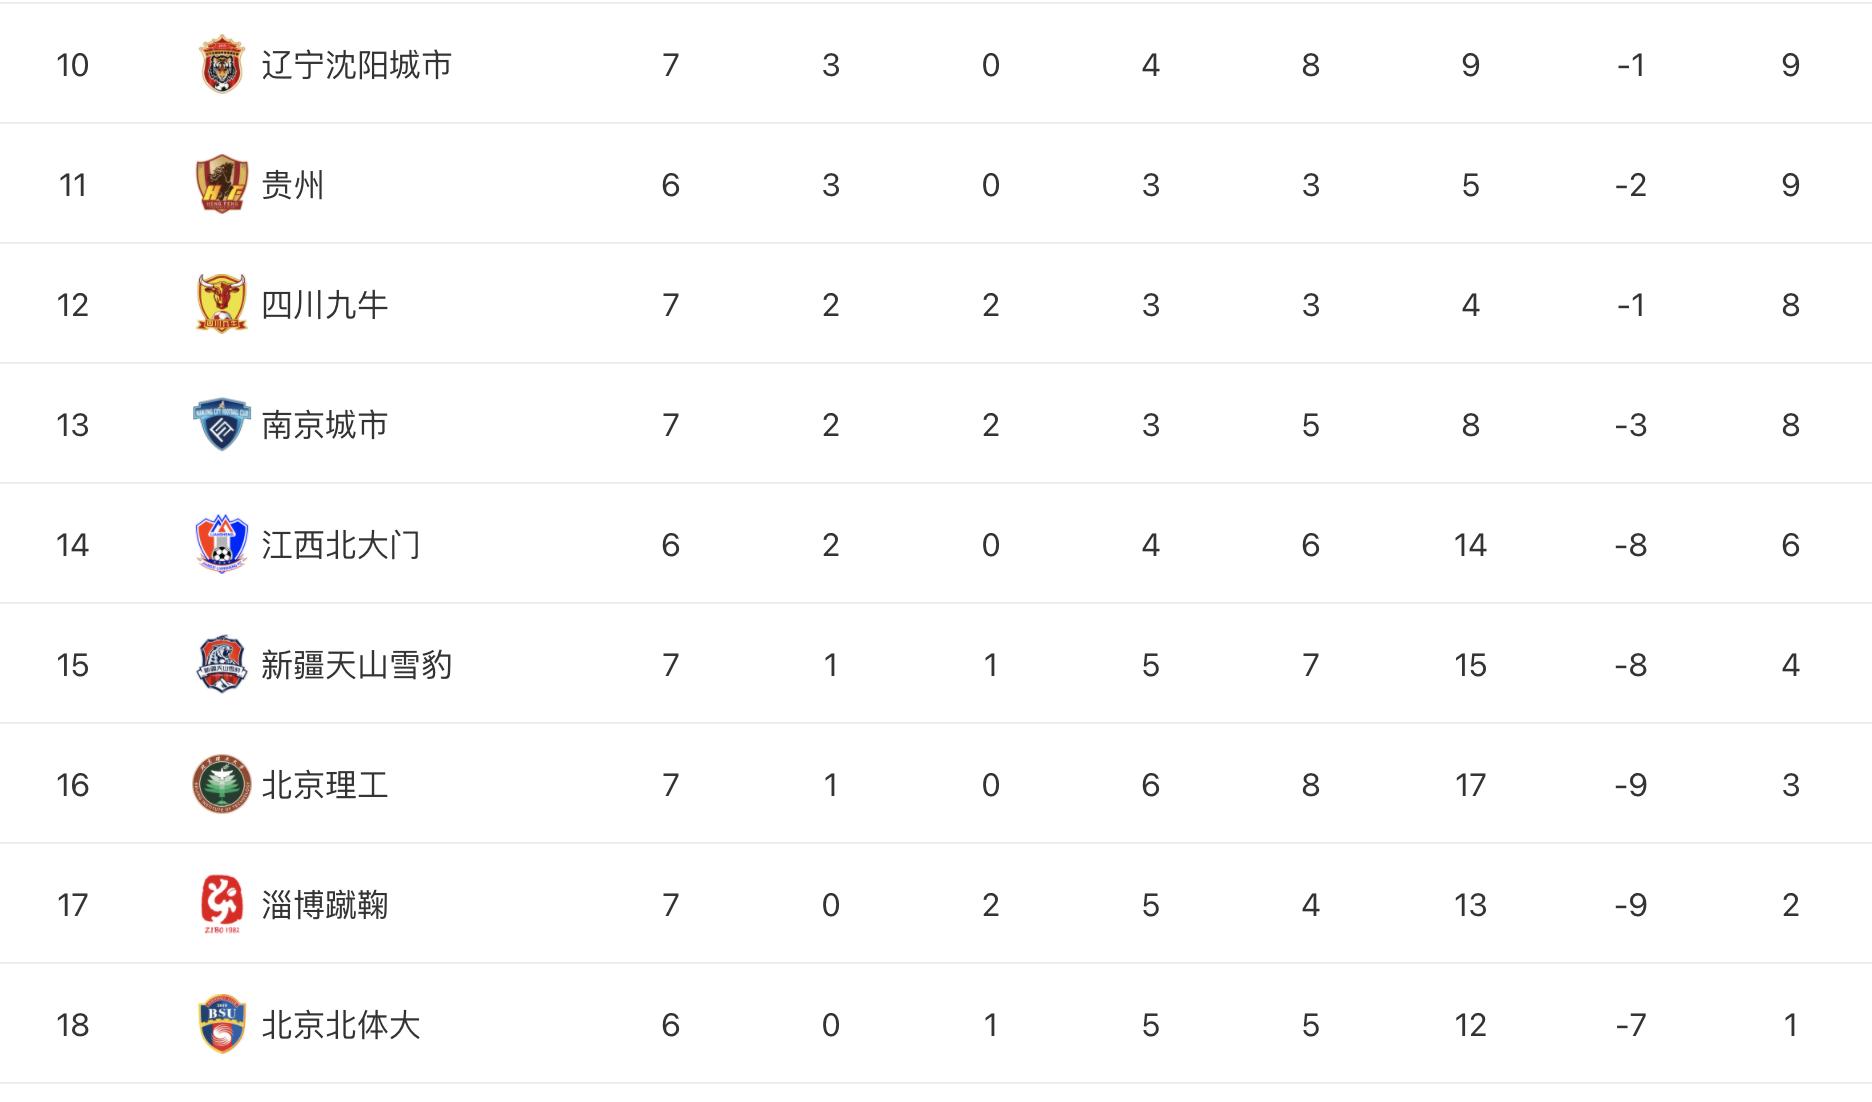Click the last-place rank number 18
Viewport: 1872px width, 1102px height.
72,1025
